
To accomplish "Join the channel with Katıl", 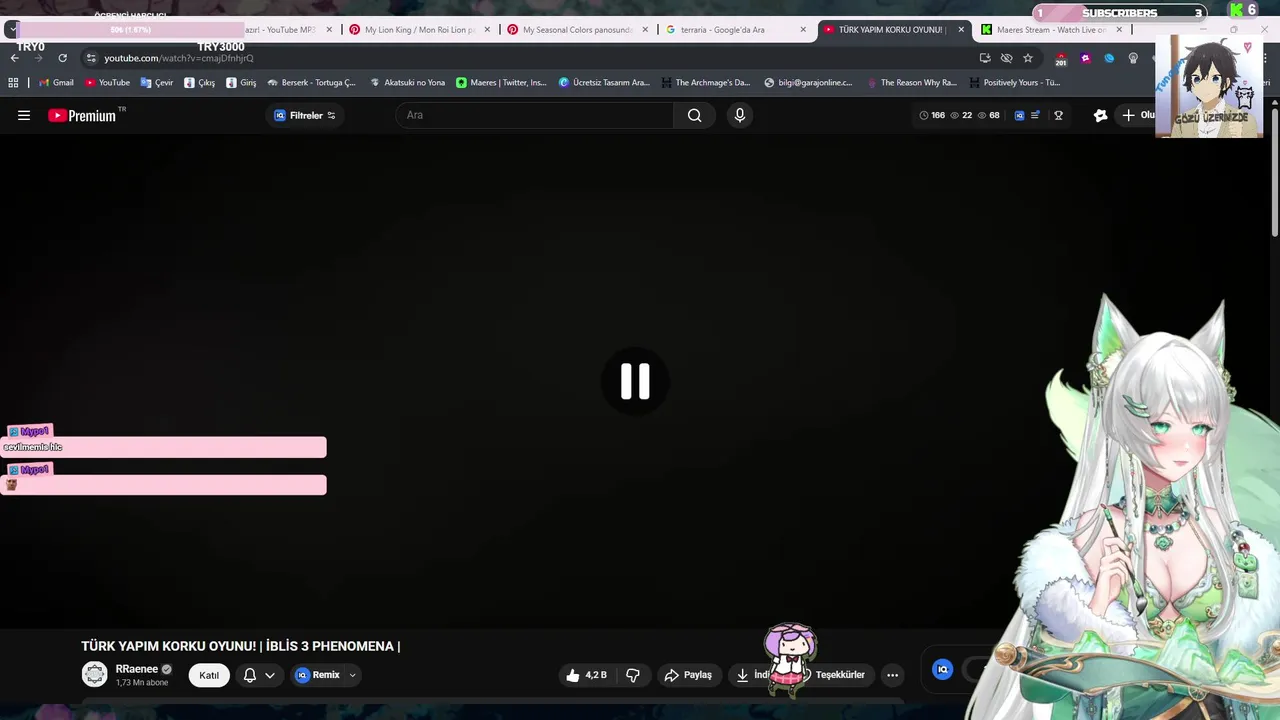I will coord(209,675).
